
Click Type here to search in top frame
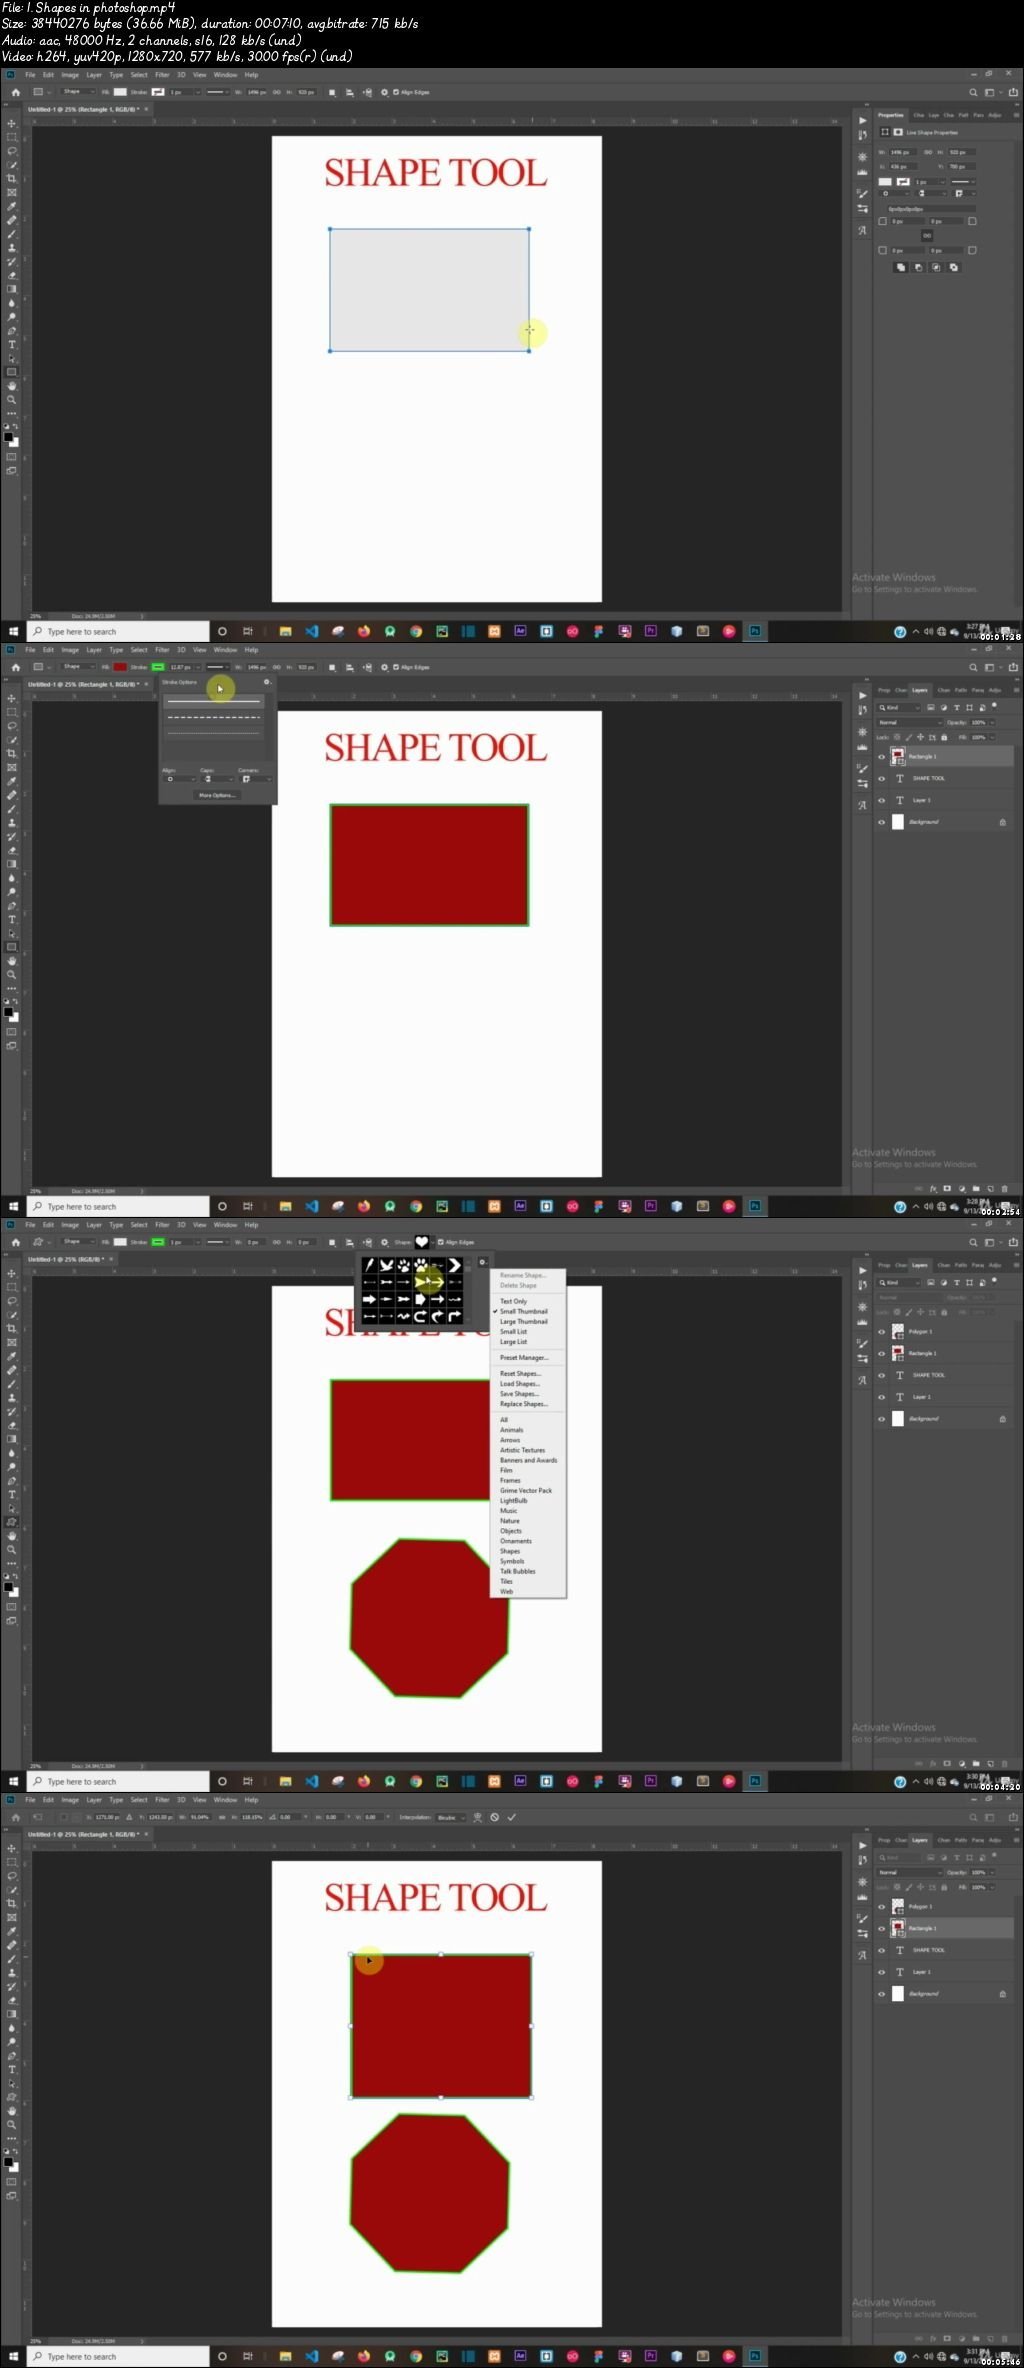point(118,631)
